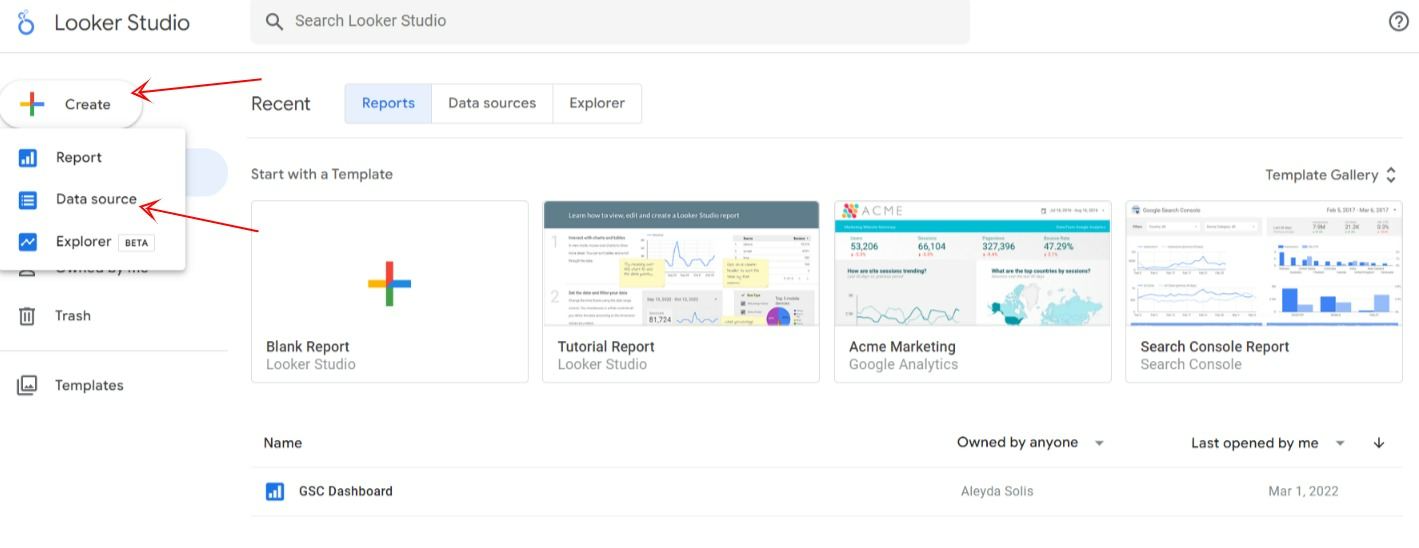Click the search magnifier icon

point(273,21)
